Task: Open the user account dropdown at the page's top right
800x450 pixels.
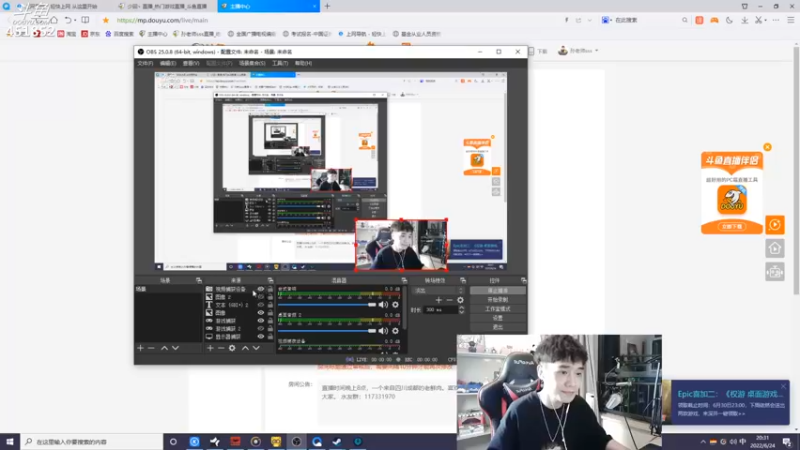Action: [578, 51]
